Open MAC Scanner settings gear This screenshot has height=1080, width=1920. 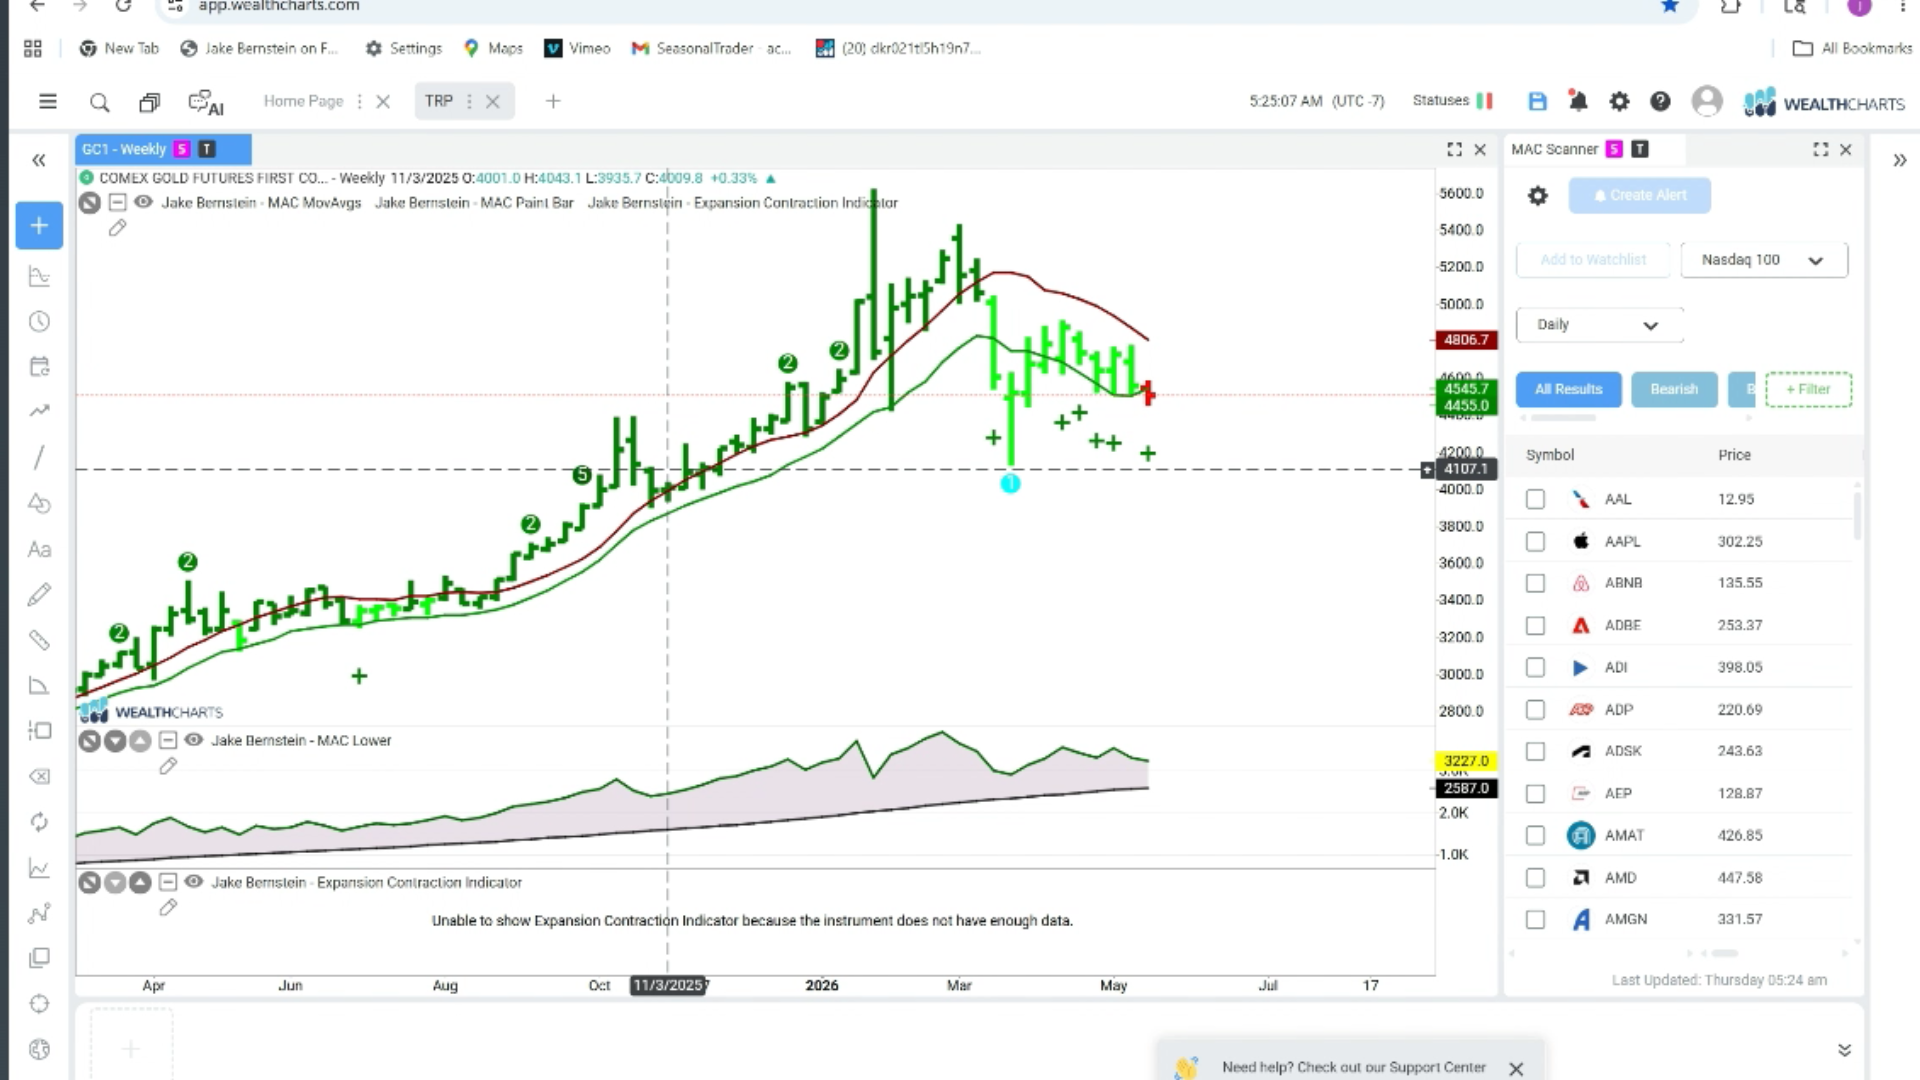1538,196
